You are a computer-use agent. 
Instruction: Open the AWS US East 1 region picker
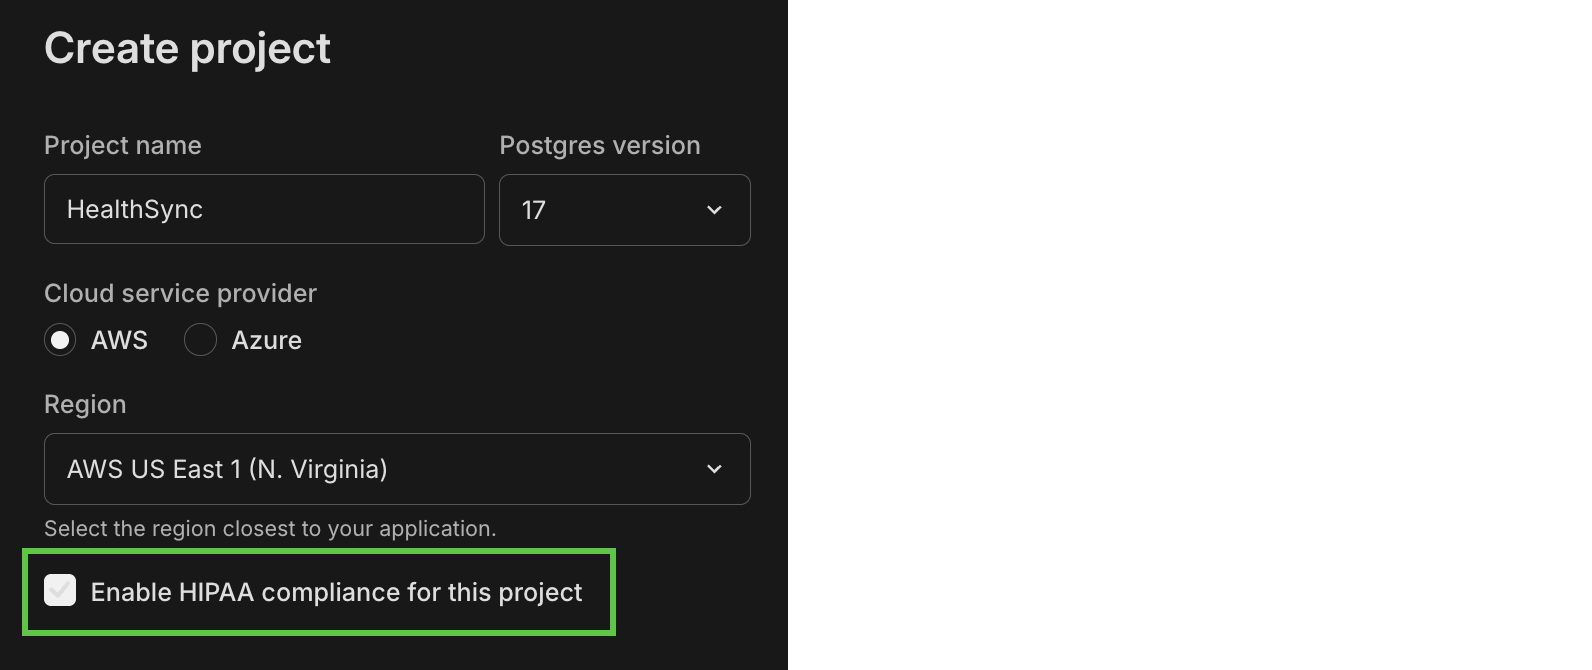pos(396,469)
